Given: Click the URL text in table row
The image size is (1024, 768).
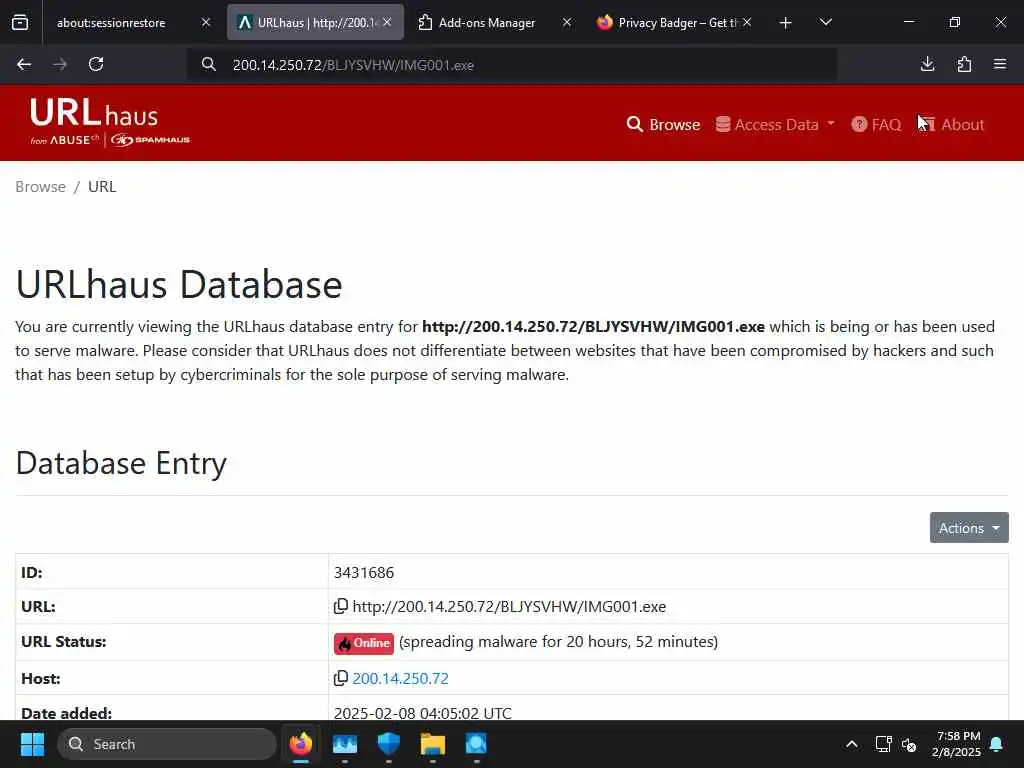Looking at the screenshot, I should (509, 607).
